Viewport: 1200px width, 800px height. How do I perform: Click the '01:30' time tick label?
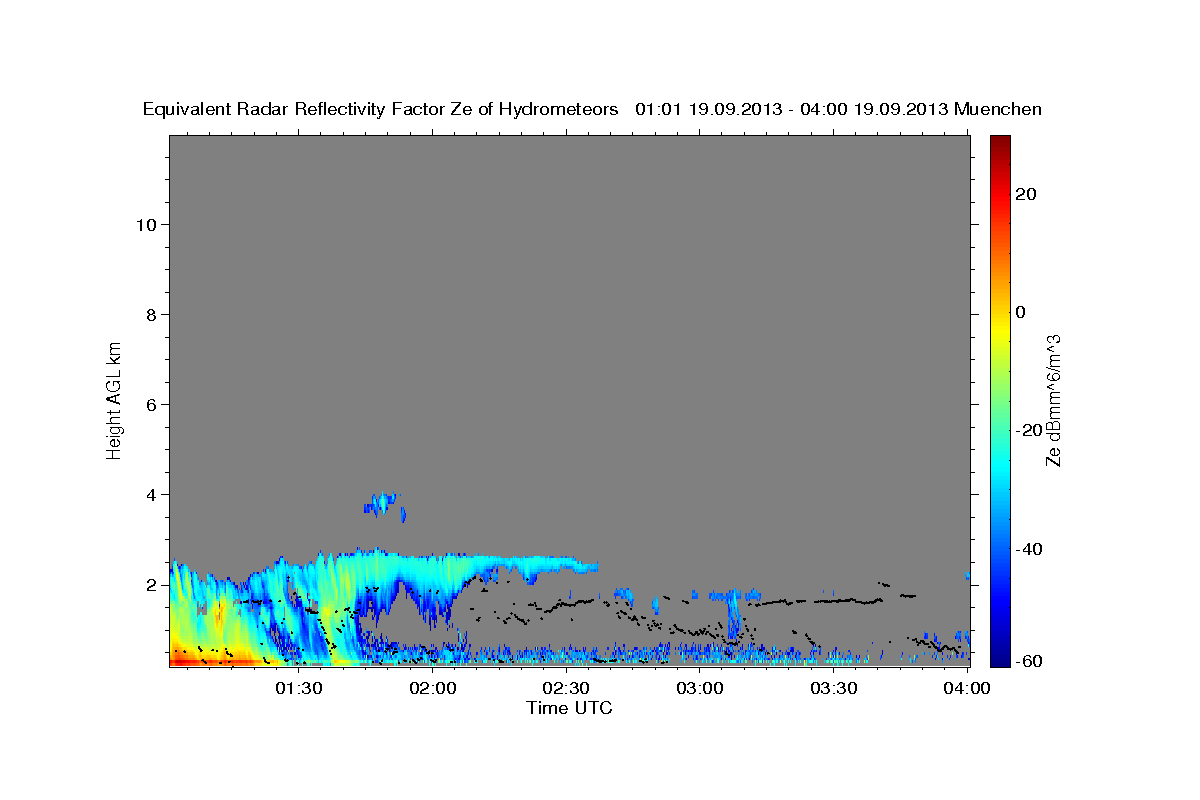click(298, 689)
